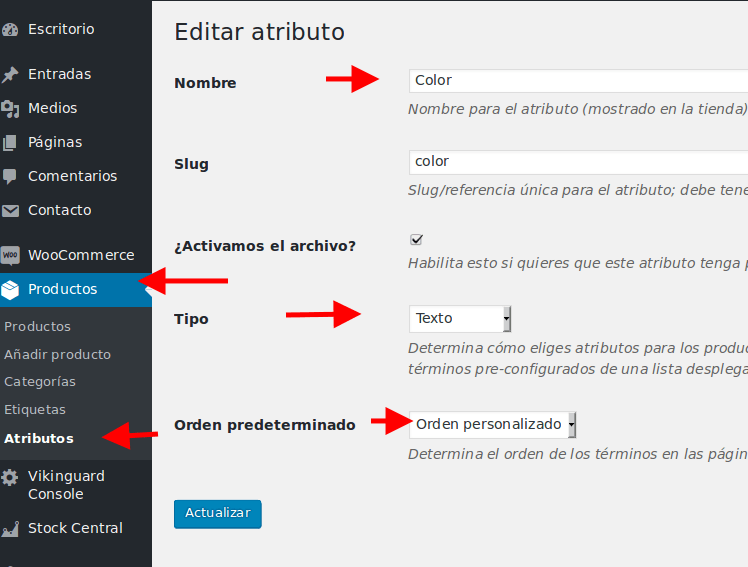Click the Nombre field containing Color
The height and width of the screenshot is (567, 748).
point(578,81)
